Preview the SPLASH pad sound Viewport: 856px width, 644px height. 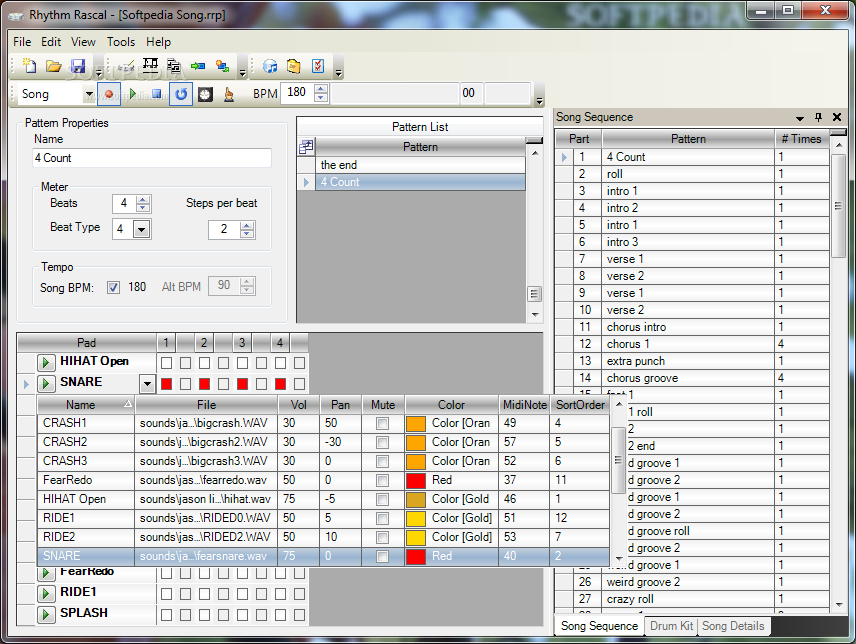coord(45,614)
